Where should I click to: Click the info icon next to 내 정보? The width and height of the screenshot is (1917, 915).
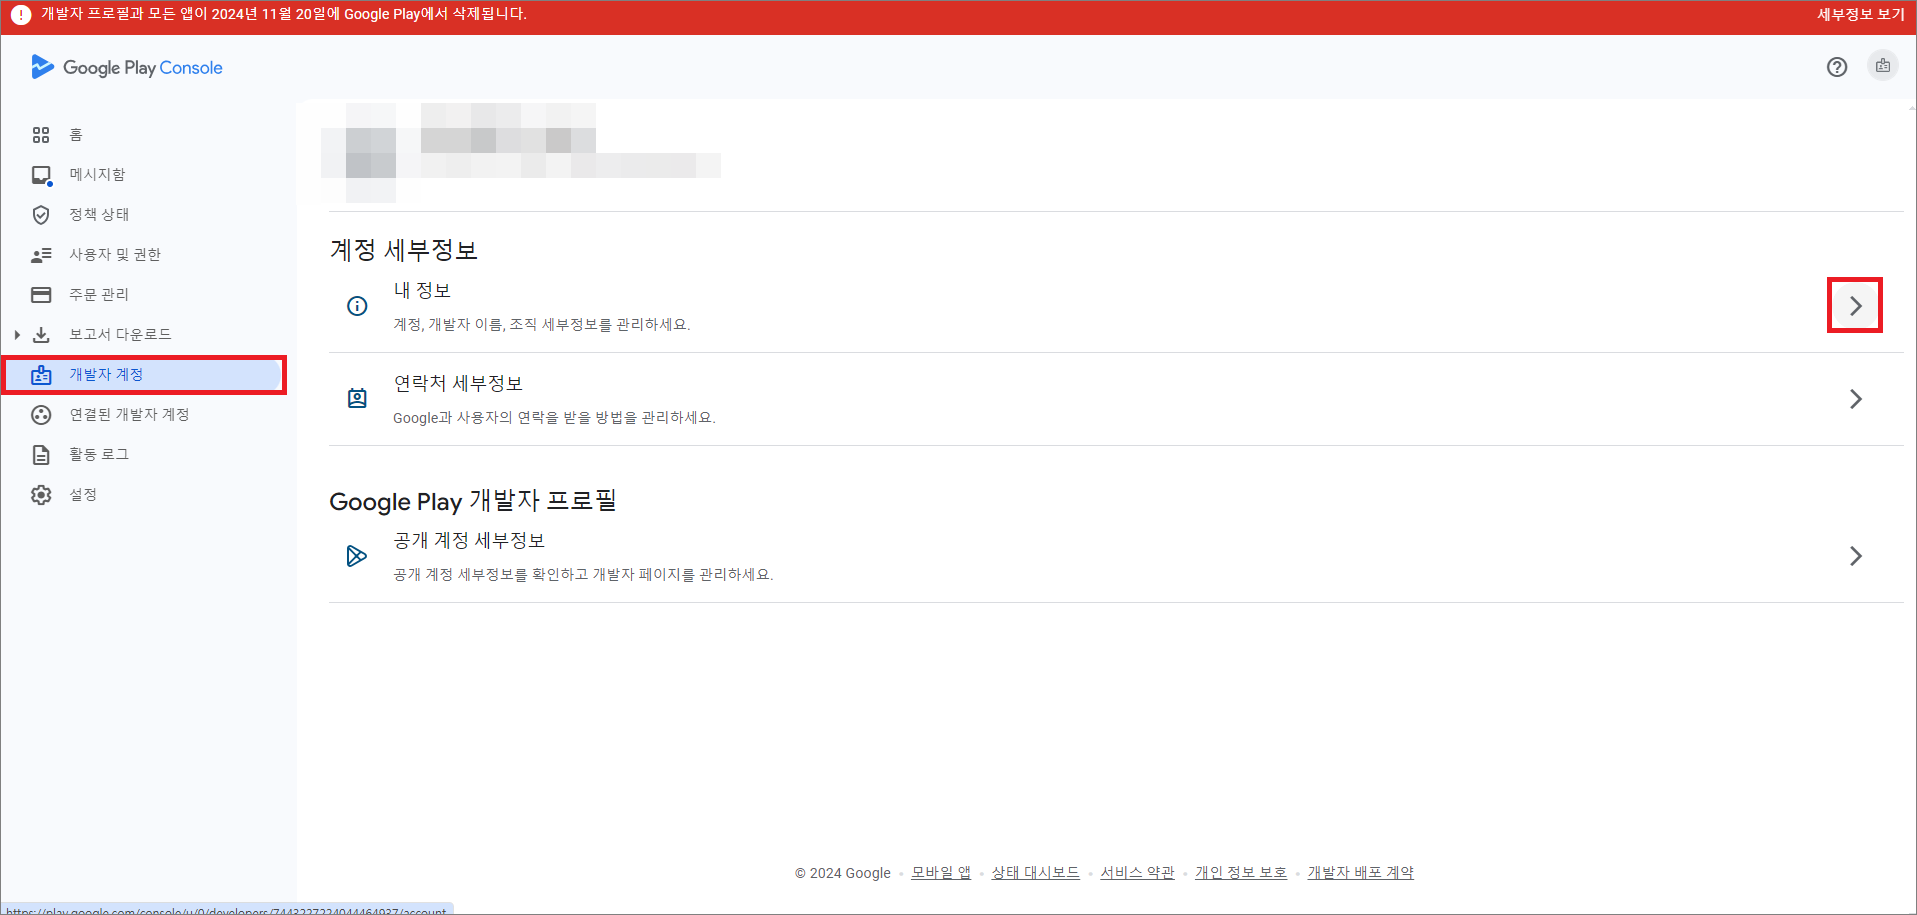click(357, 306)
